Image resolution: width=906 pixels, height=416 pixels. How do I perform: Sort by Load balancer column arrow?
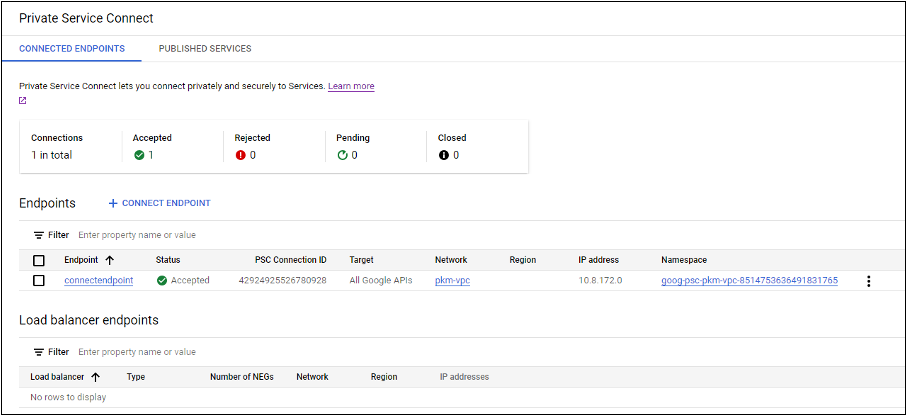click(95, 377)
